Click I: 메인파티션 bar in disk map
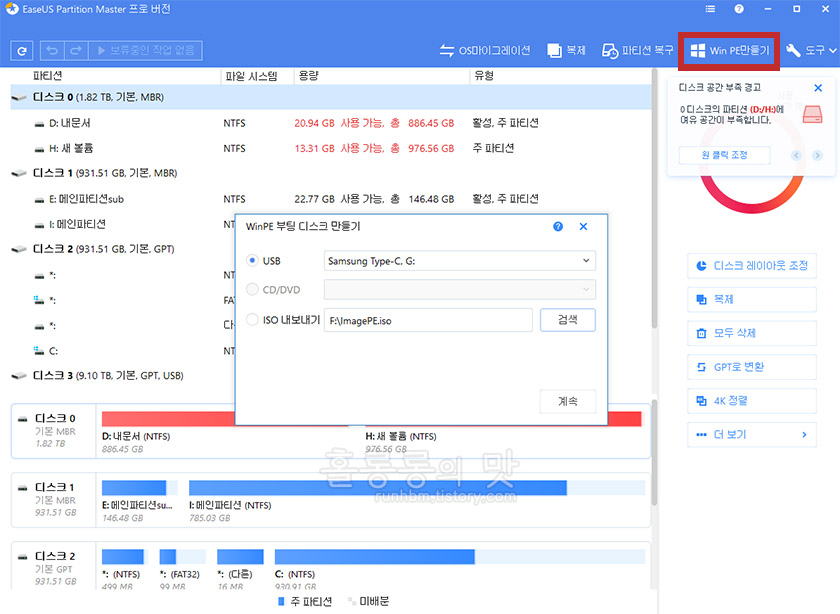This screenshot has width=840, height=614. (417, 488)
